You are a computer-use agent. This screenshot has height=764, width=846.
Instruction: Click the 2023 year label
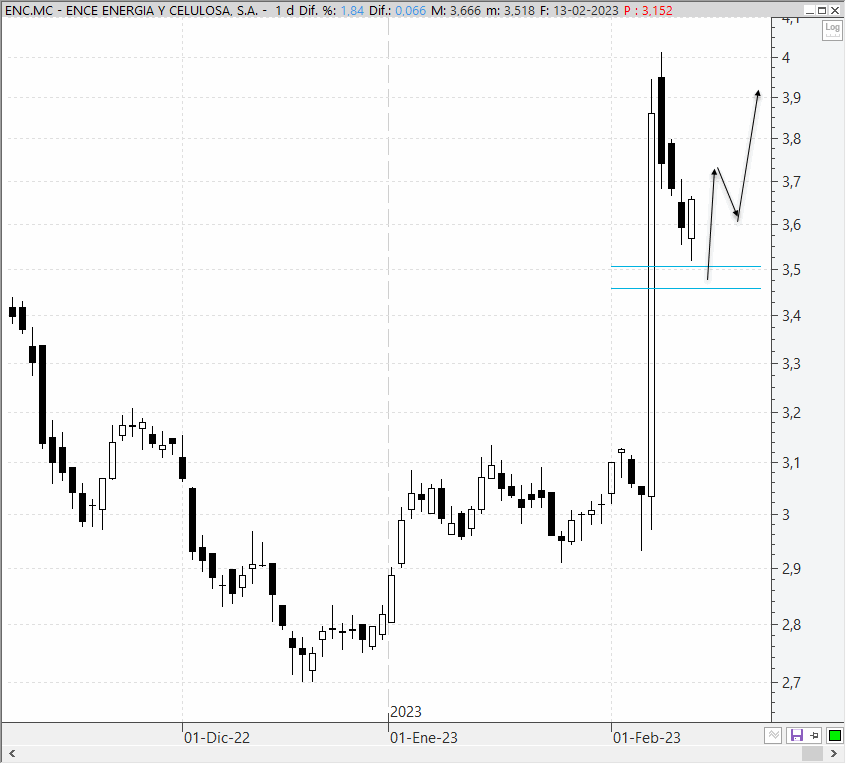(406, 712)
